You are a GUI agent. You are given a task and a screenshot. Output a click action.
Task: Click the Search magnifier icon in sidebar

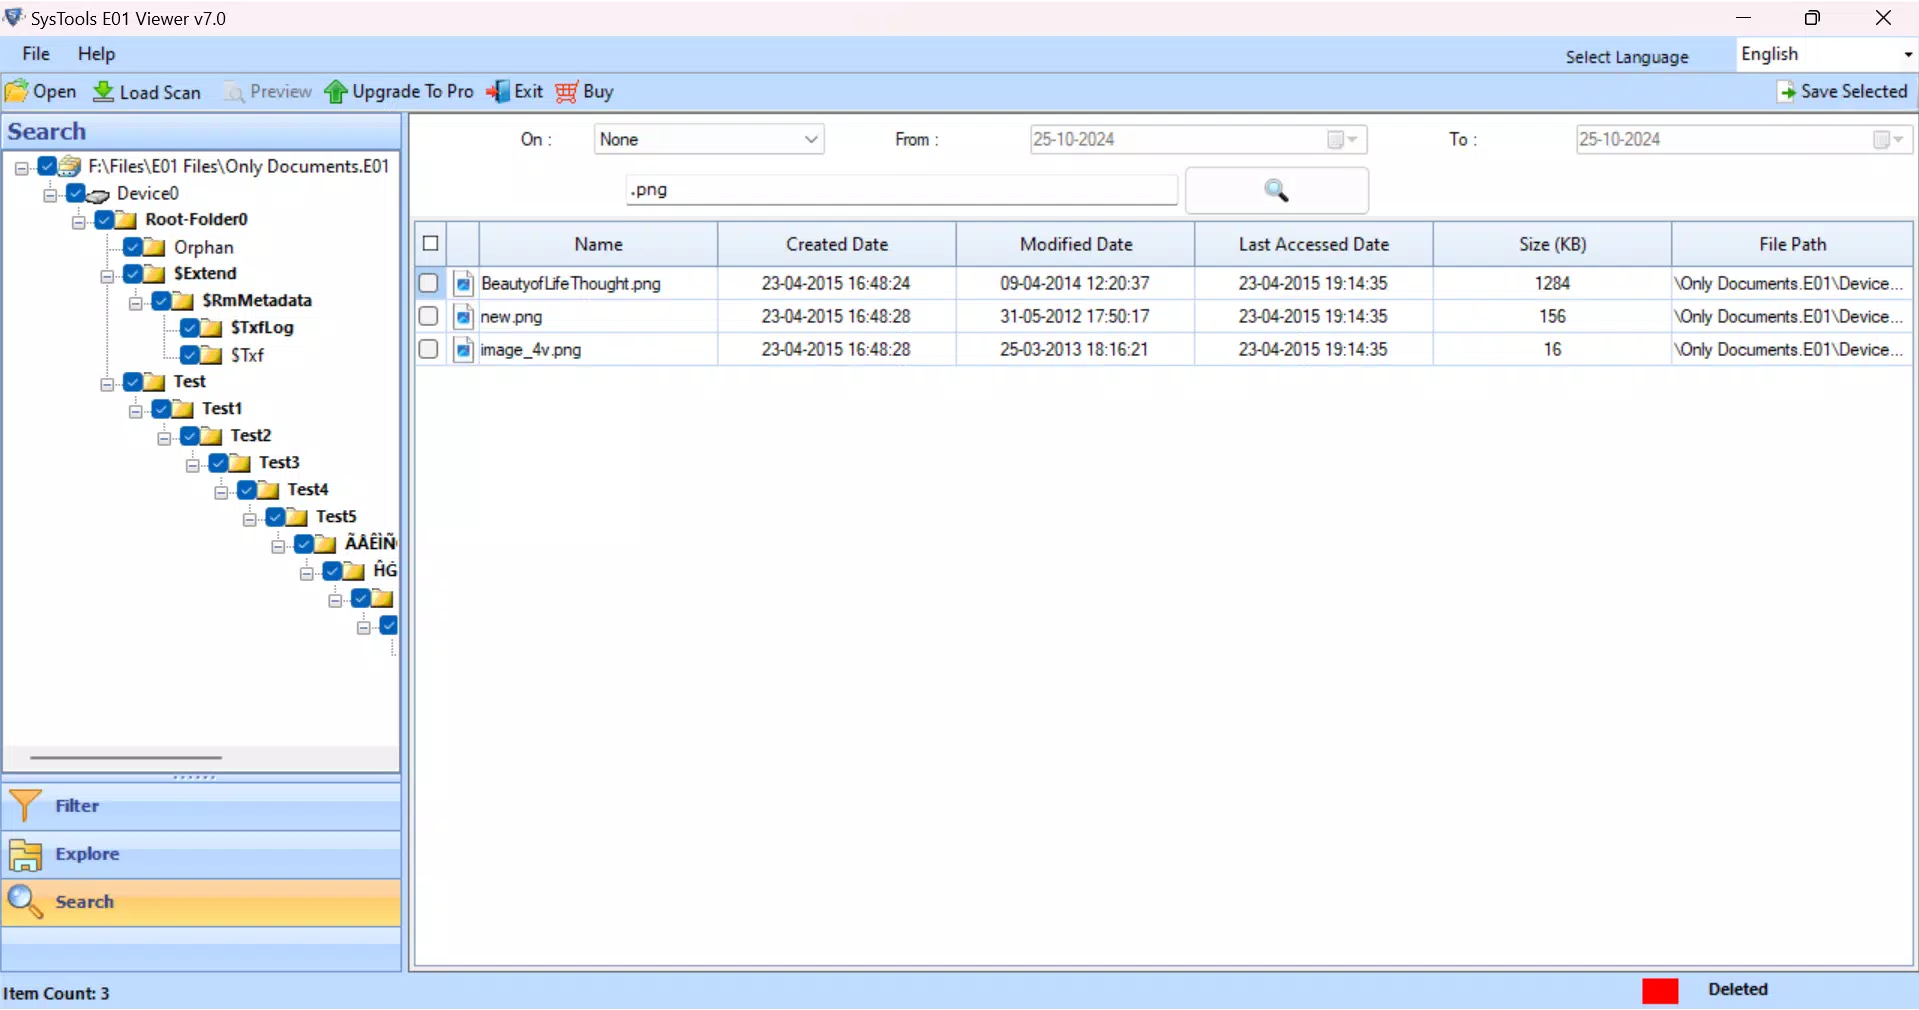(x=25, y=902)
